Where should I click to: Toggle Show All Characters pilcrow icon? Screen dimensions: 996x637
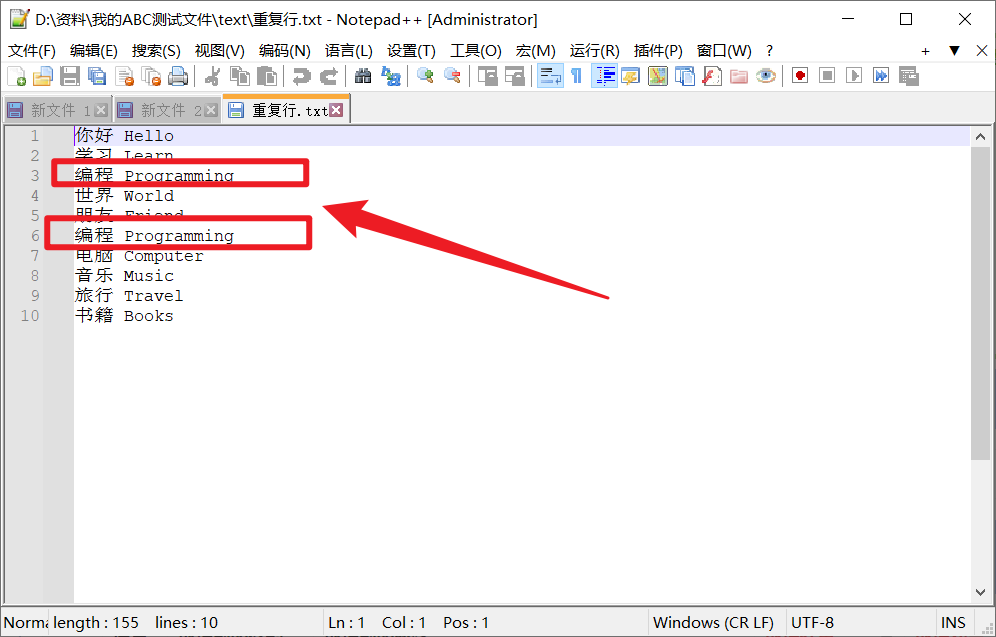click(576, 76)
